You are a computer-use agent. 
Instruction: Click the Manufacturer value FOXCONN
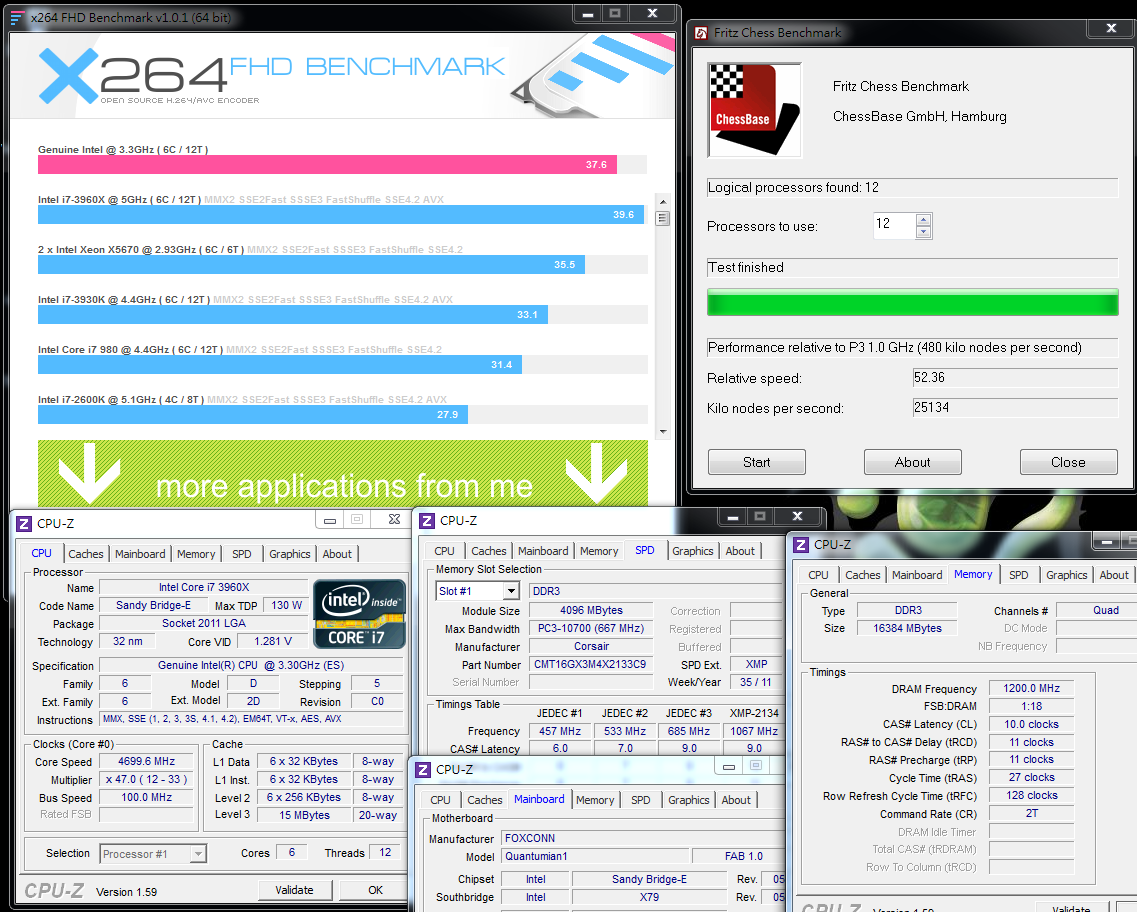click(644, 838)
